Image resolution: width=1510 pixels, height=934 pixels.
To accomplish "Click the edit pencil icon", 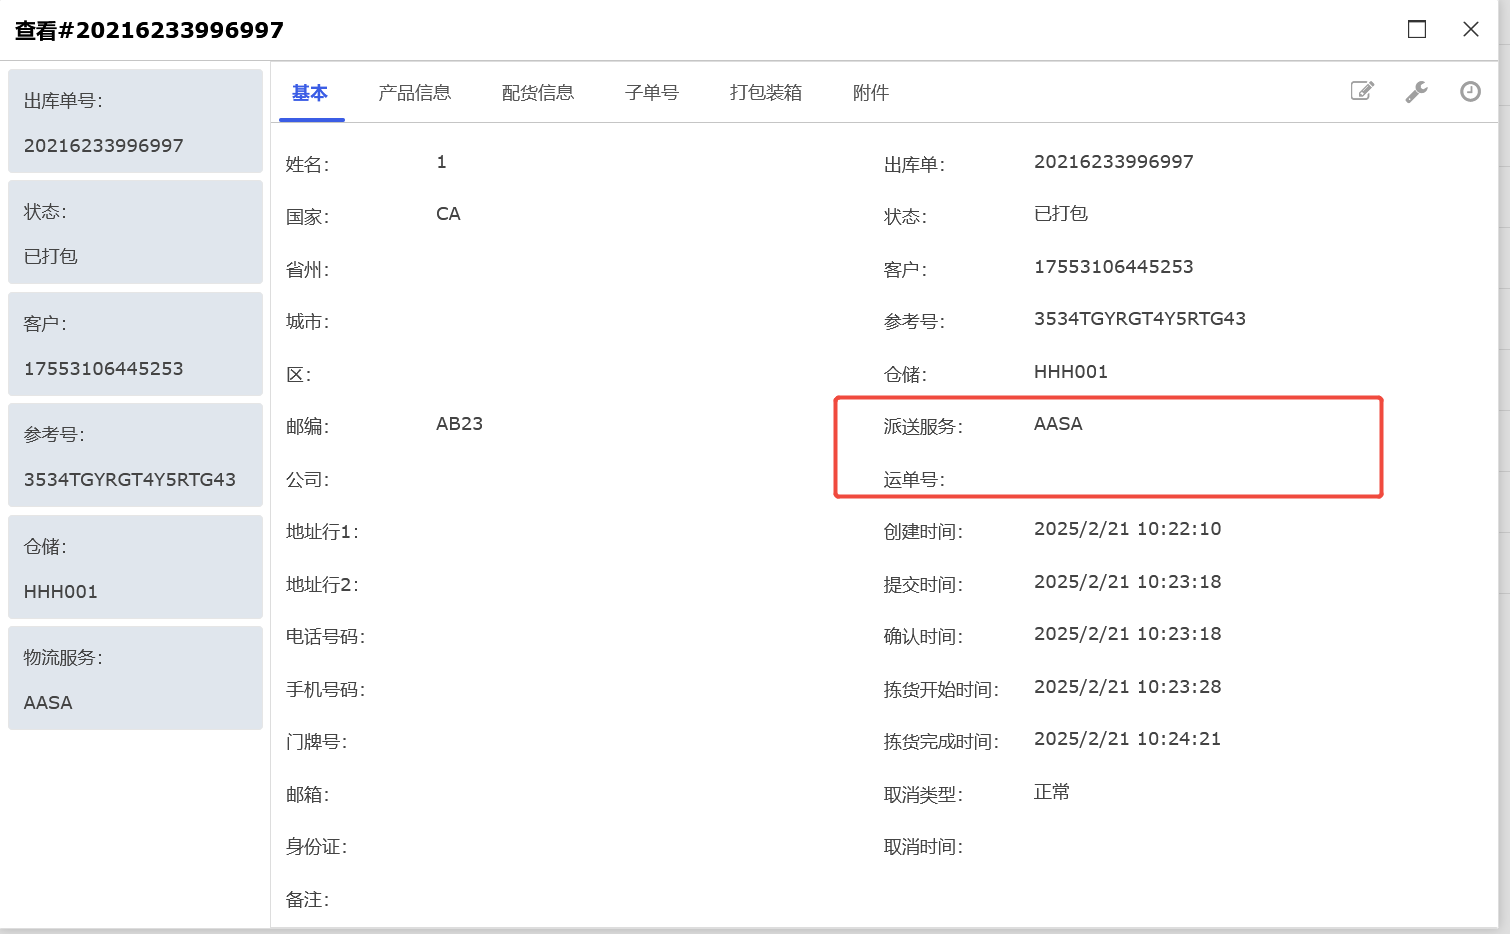I will 1362,91.
